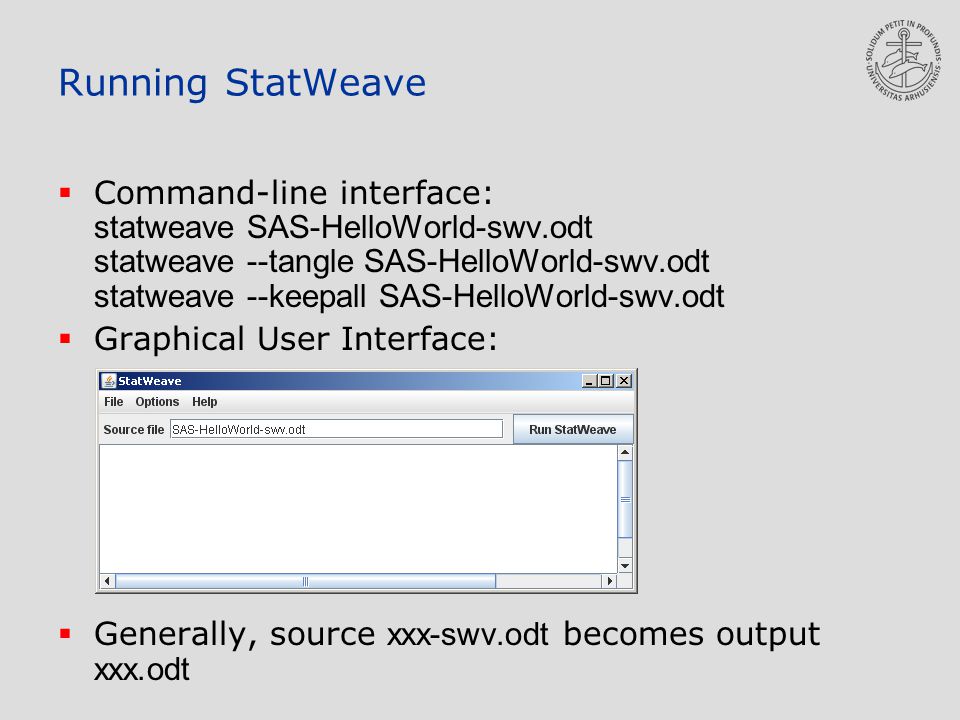Close the StatWeave window
This screenshot has width=960, height=720.
[x=623, y=381]
